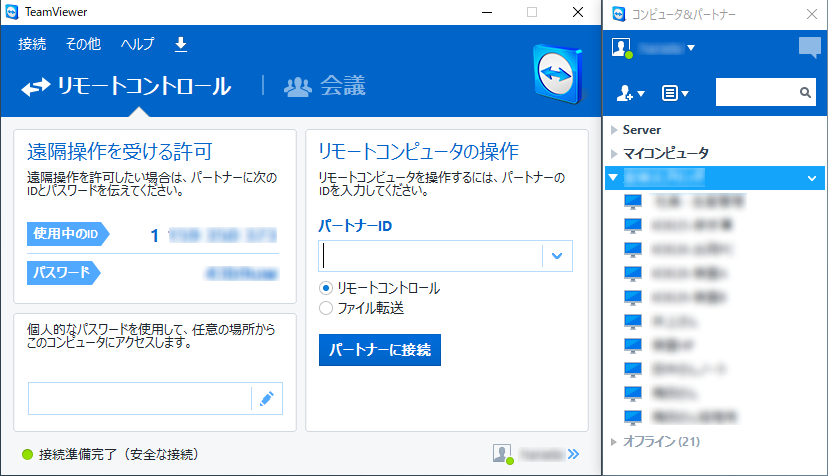828x476 pixels.
Task: Click the fourth computer icon in the list
Action: (x=633, y=274)
